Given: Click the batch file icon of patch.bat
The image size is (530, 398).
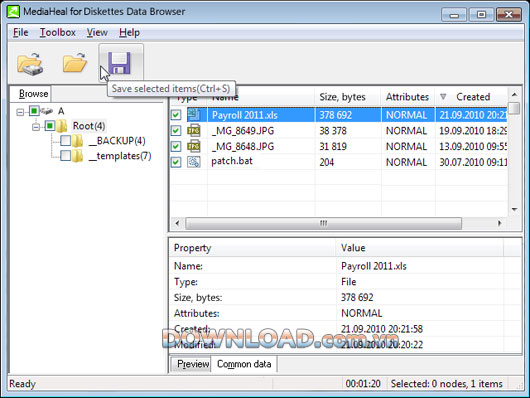Looking at the screenshot, I should [194, 162].
